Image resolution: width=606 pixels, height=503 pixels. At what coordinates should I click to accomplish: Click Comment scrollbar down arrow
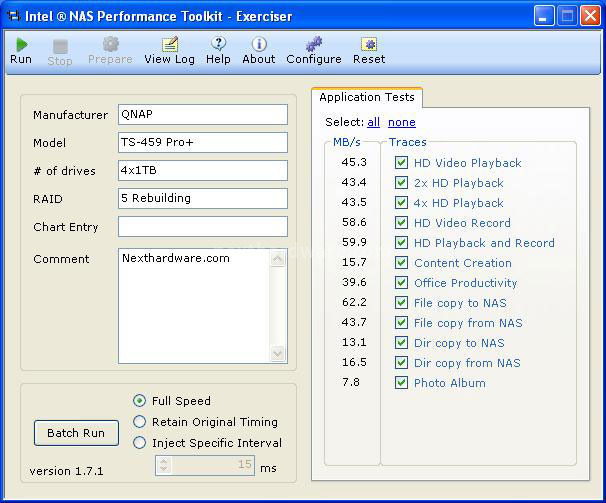click(278, 353)
